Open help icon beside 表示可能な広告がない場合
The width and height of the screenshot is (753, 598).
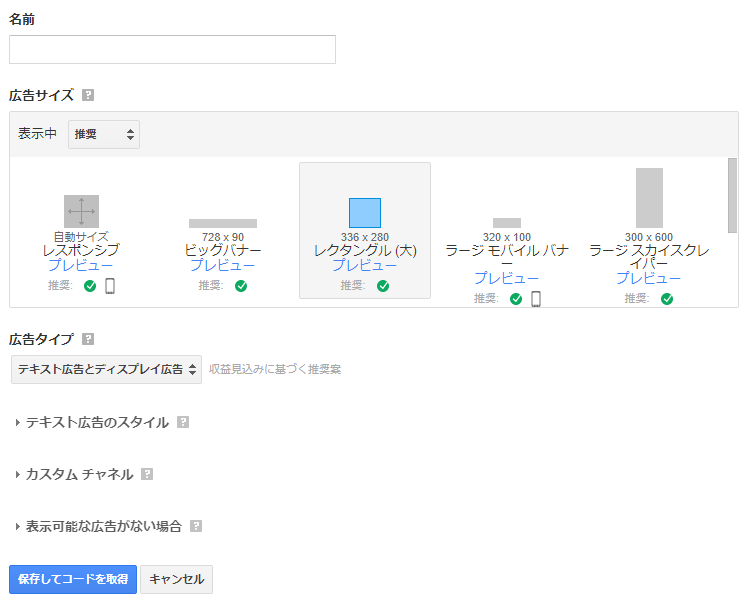(x=196, y=526)
